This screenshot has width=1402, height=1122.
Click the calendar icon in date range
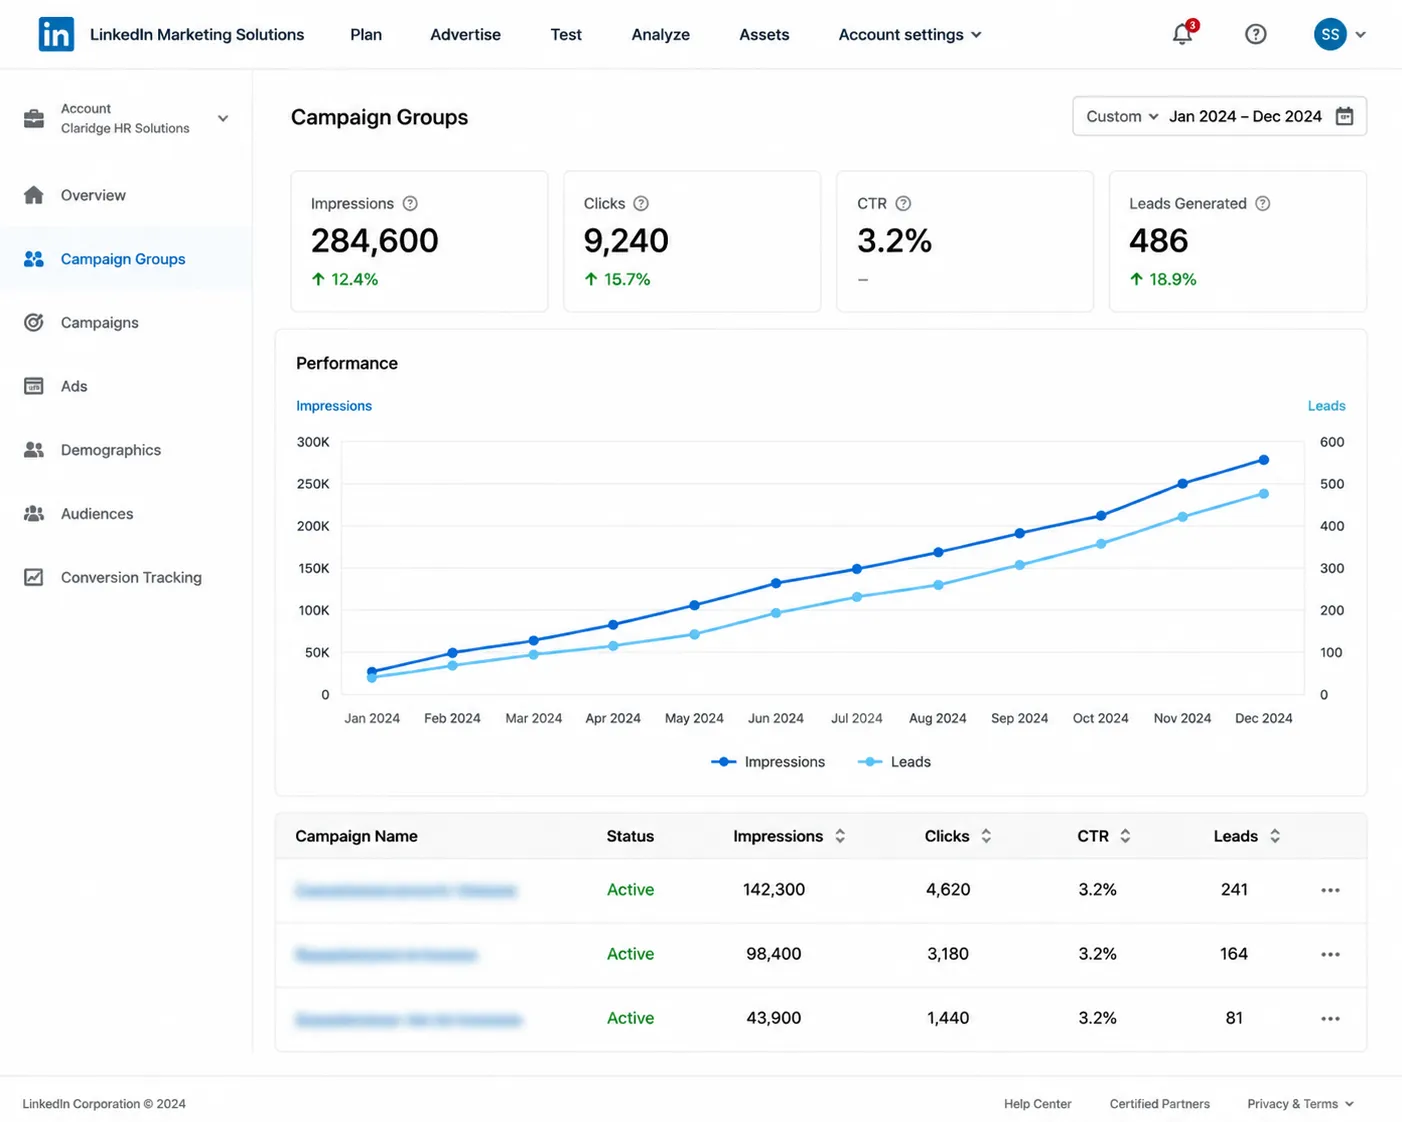coord(1345,116)
